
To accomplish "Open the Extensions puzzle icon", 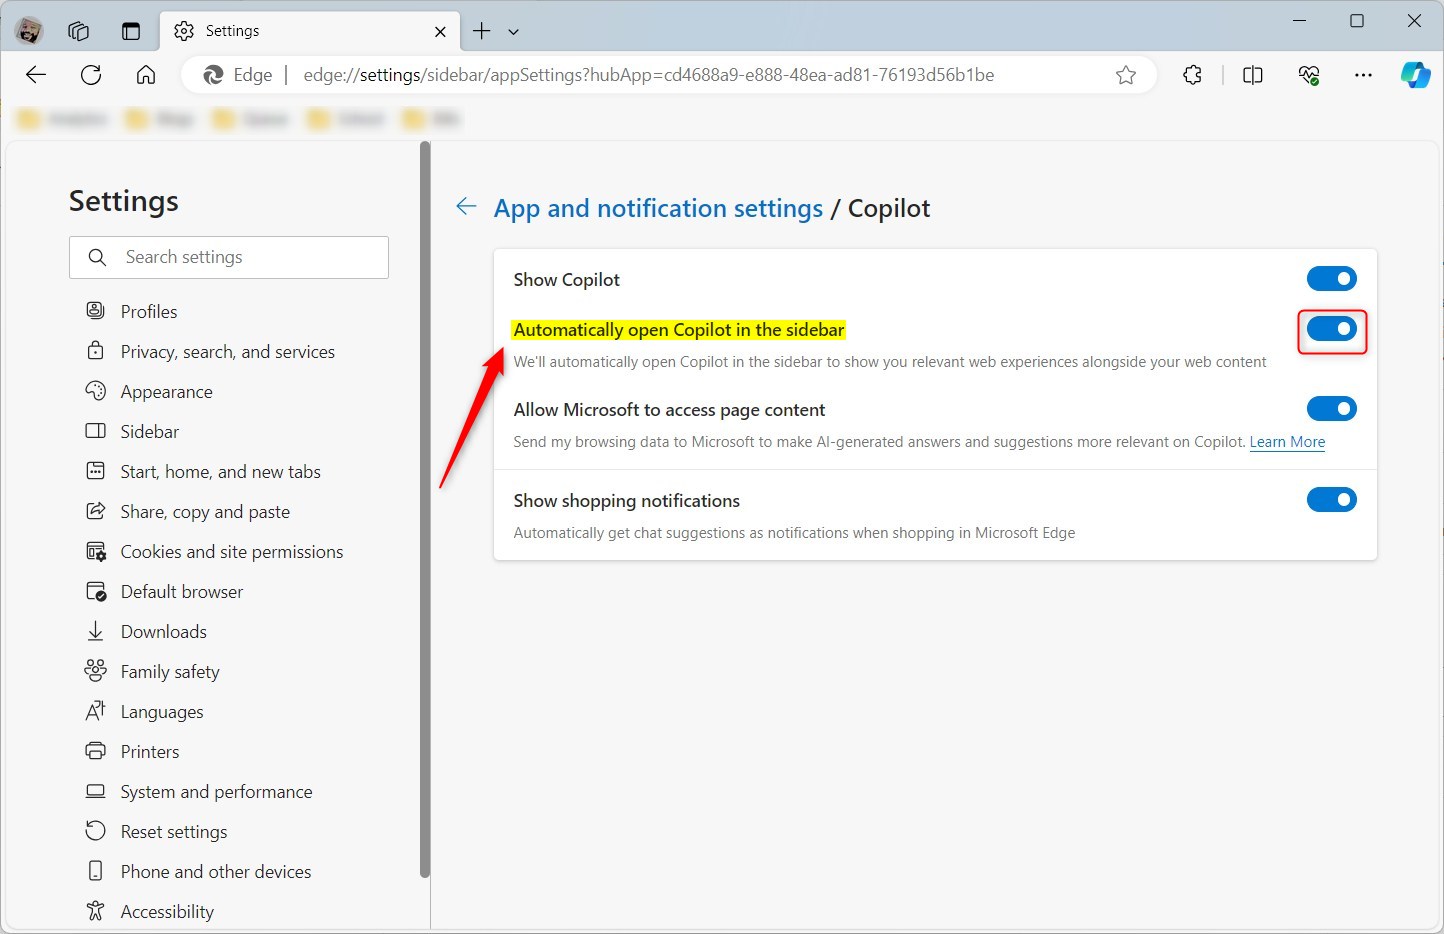I will coord(1192,74).
